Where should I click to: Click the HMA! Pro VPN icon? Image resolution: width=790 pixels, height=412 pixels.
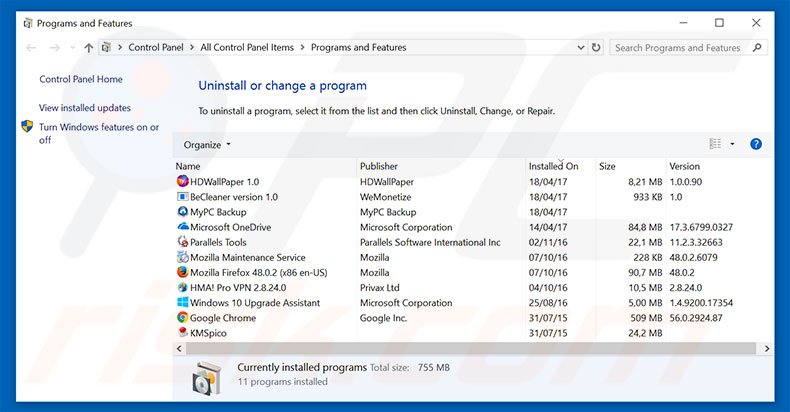pos(182,287)
